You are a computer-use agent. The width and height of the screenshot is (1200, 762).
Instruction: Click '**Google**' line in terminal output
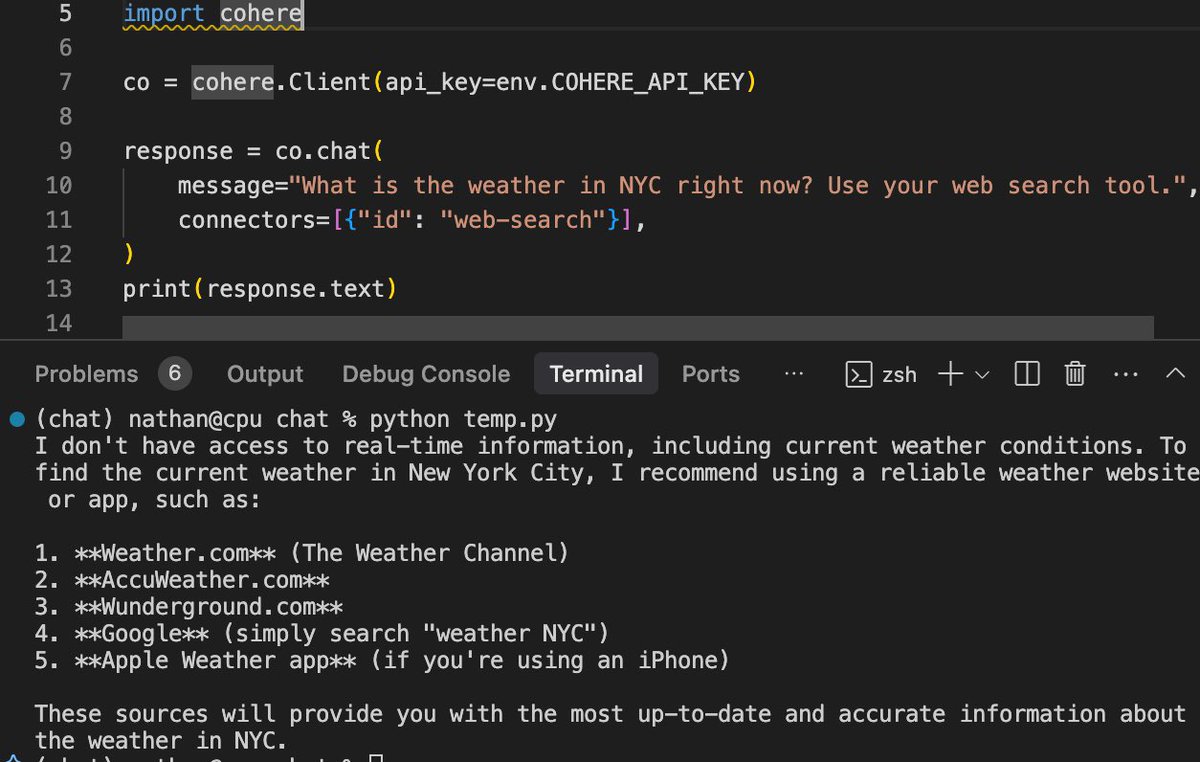pyautogui.click(x=323, y=633)
